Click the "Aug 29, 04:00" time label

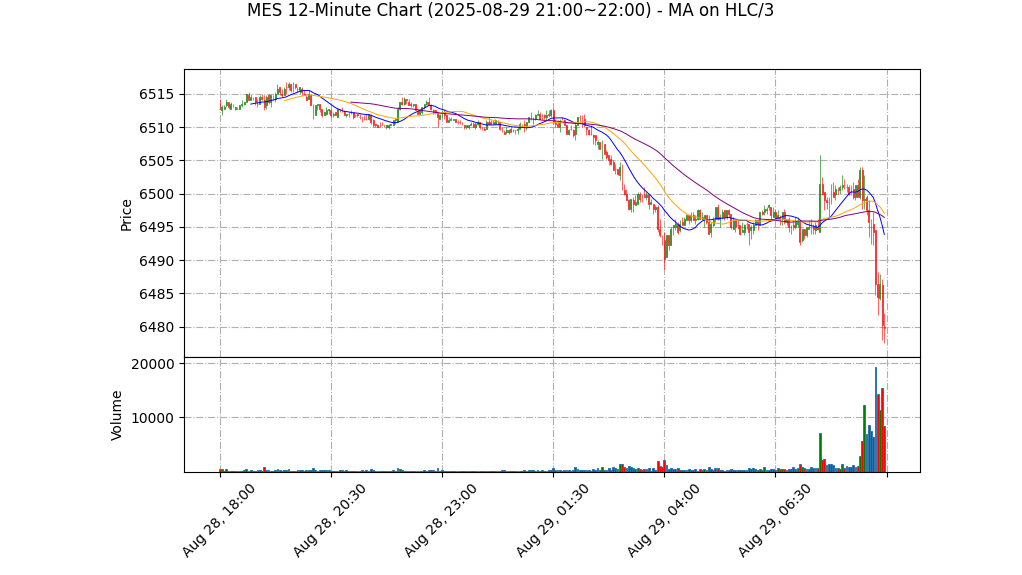[x=663, y=520]
